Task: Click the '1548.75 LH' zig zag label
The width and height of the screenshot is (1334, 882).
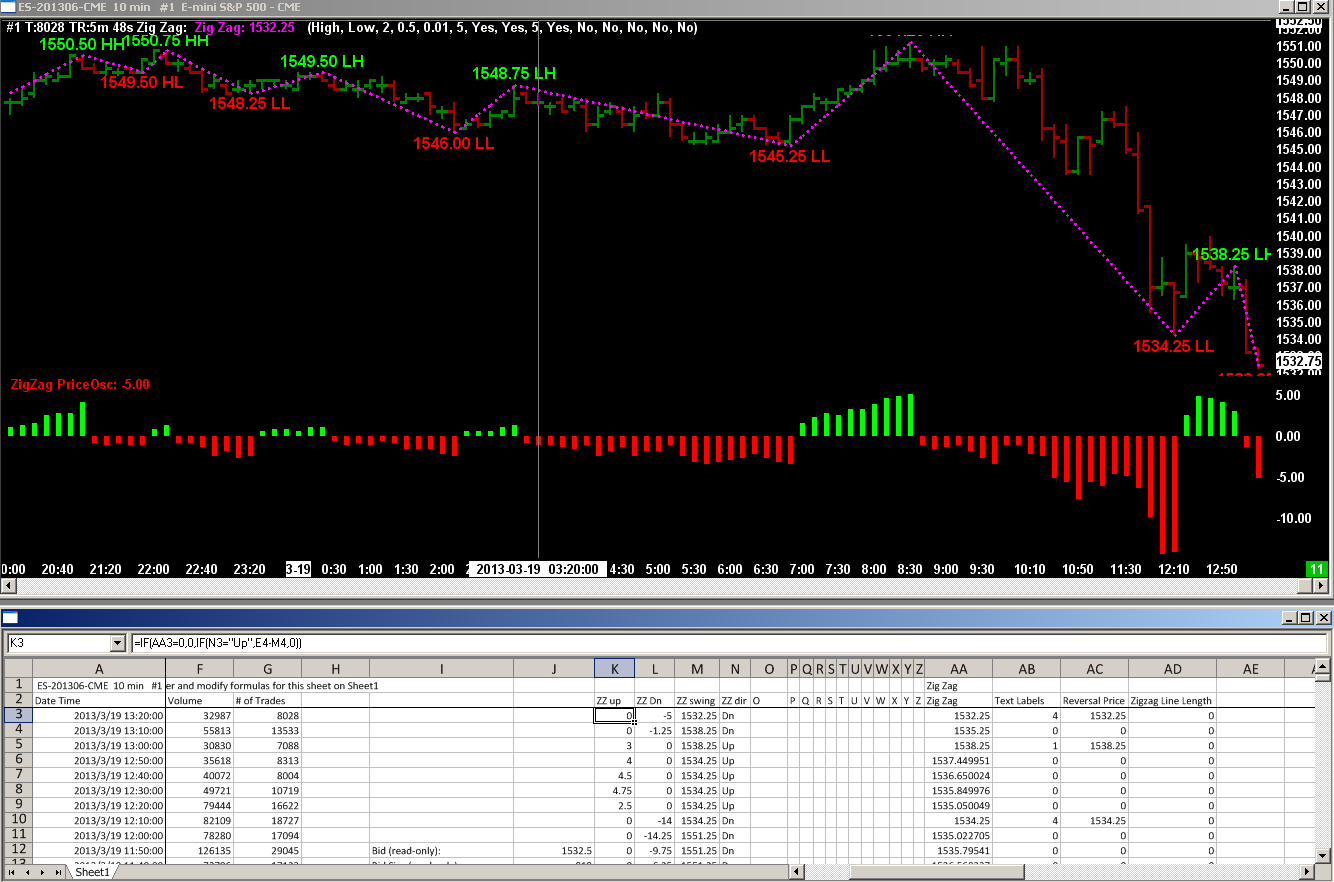Action: [x=514, y=73]
